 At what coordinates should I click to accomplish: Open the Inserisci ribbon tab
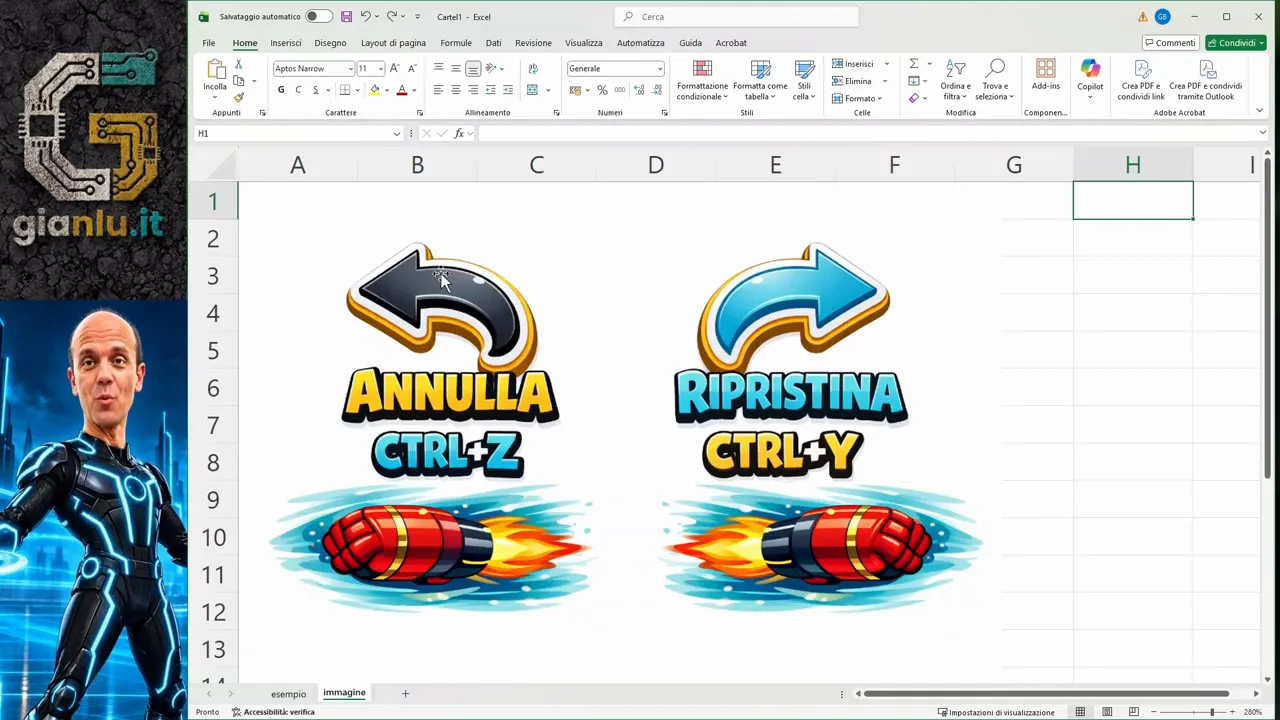(x=286, y=43)
